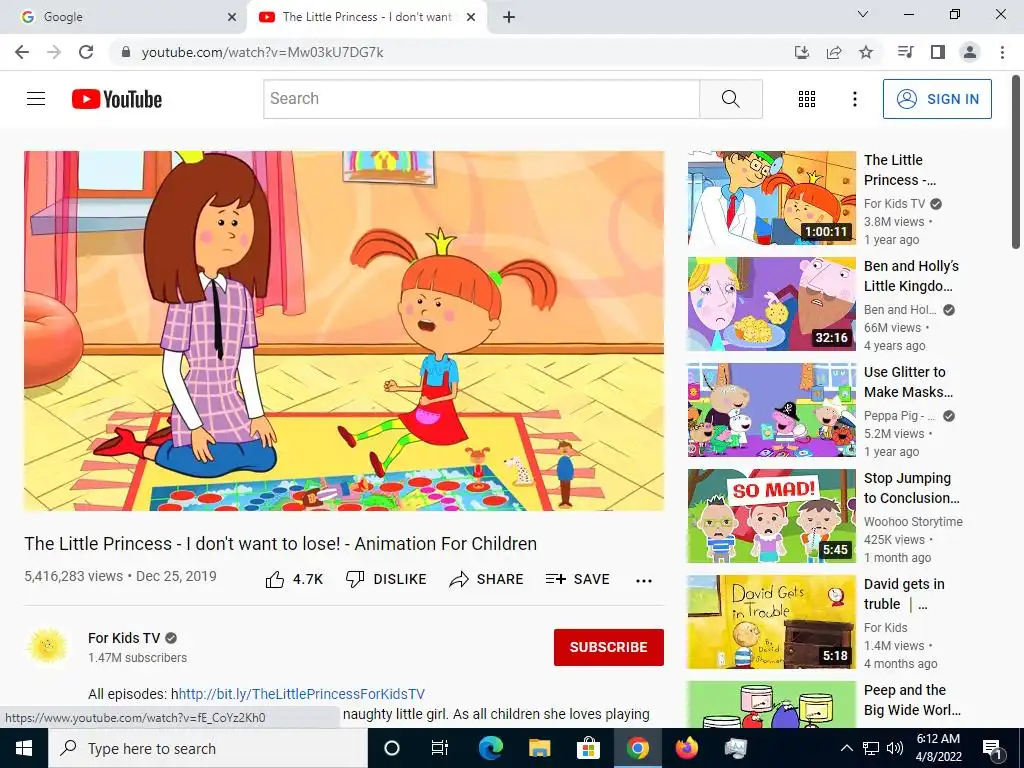View site info padlock icon
Image resolution: width=1024 pixels, height=768 pixels.
(126, 52)
